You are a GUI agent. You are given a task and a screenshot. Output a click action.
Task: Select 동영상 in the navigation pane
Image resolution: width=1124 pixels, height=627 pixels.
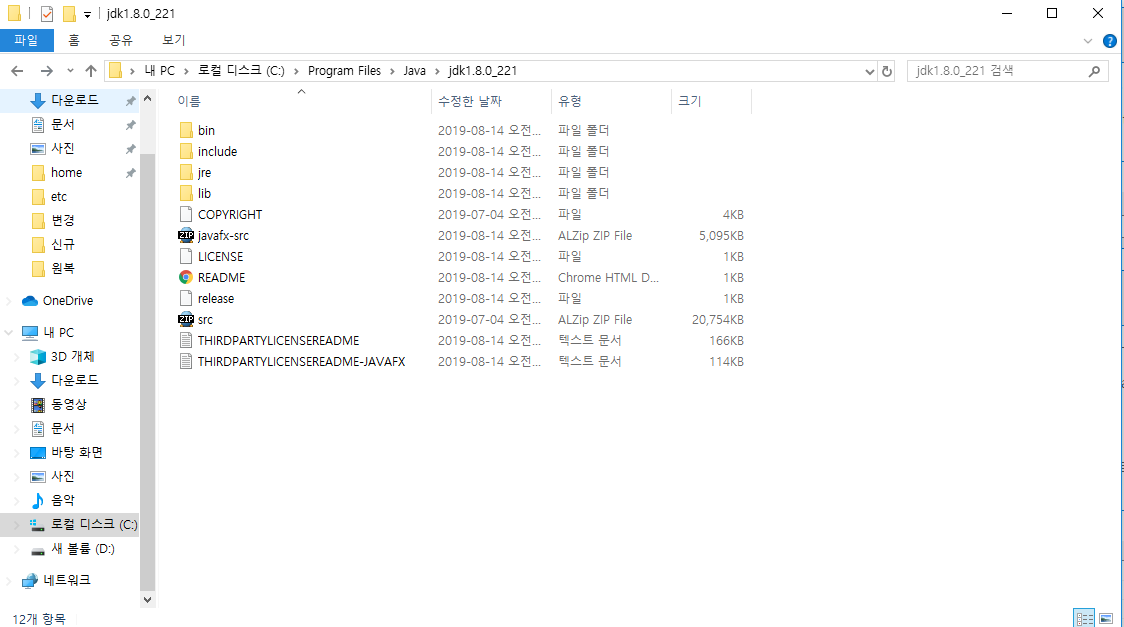click(68, 404)
